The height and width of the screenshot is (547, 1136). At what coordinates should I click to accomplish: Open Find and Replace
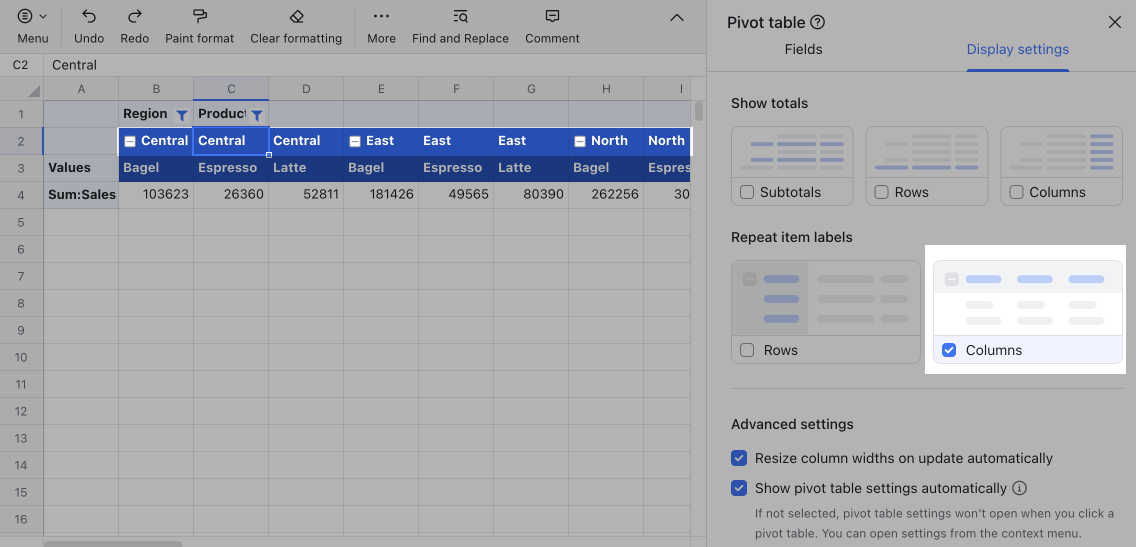[460, 17]
